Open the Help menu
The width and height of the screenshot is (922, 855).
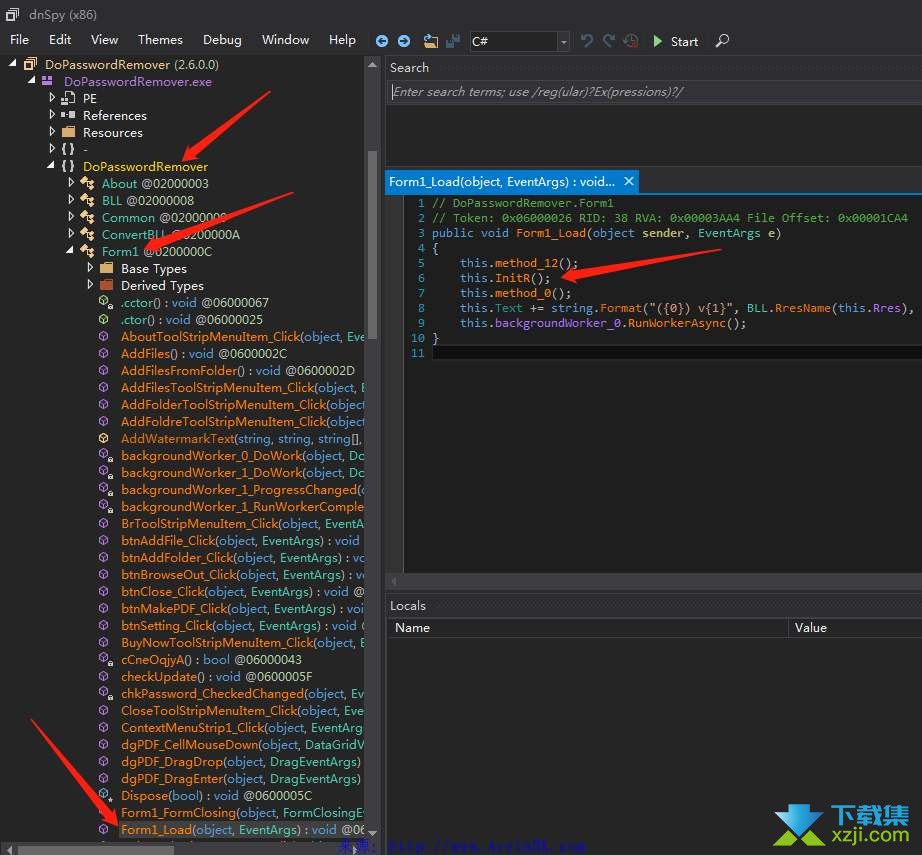pos(342,40)
